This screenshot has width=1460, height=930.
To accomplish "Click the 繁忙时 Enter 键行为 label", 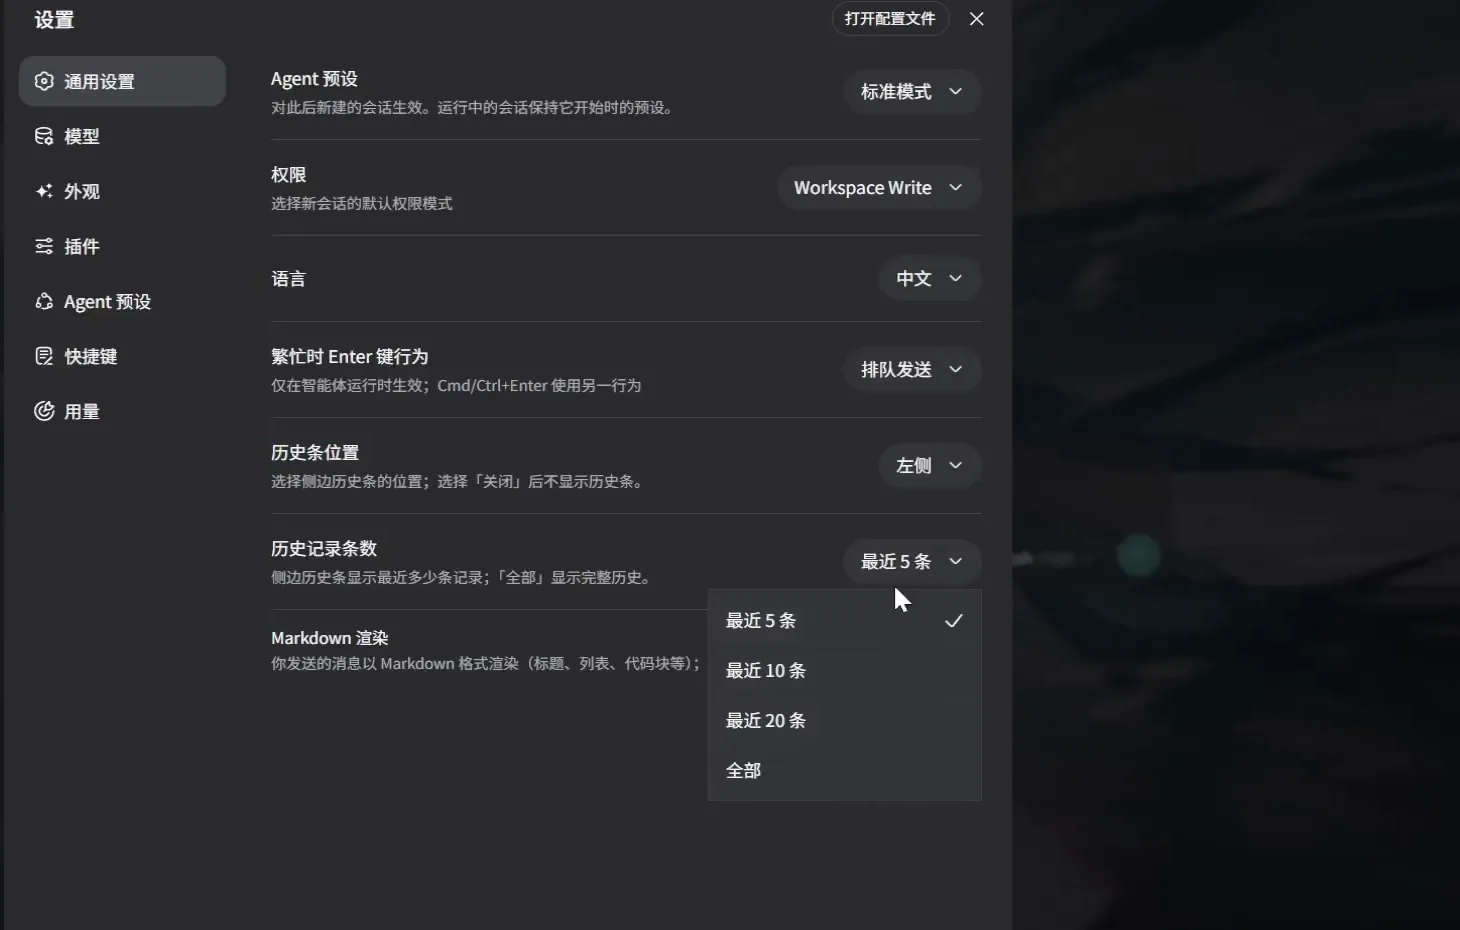I will coord(350,357).
